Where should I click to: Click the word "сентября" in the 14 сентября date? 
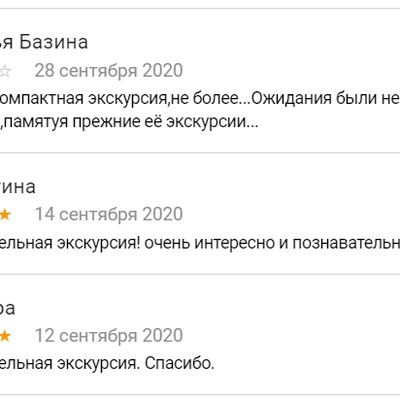[99, 215]
